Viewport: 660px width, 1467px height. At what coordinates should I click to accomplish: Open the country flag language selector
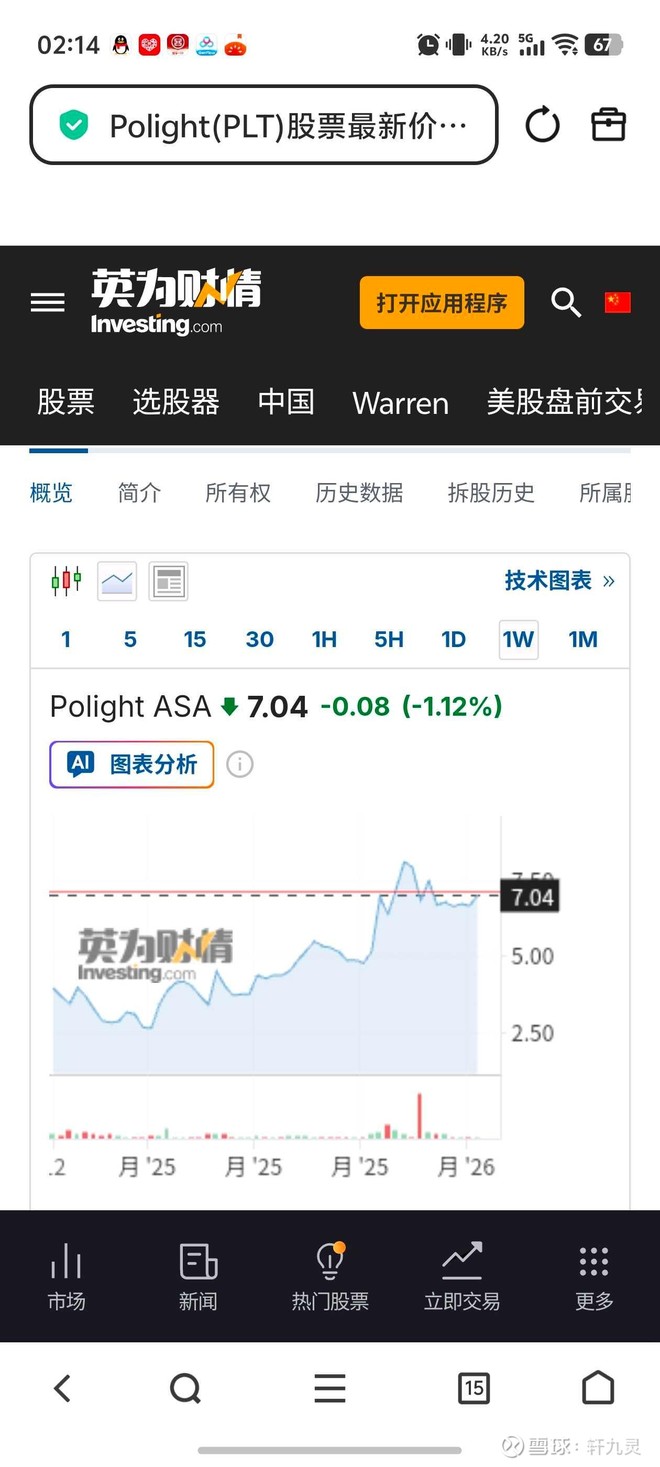click(x=618, y=302)
